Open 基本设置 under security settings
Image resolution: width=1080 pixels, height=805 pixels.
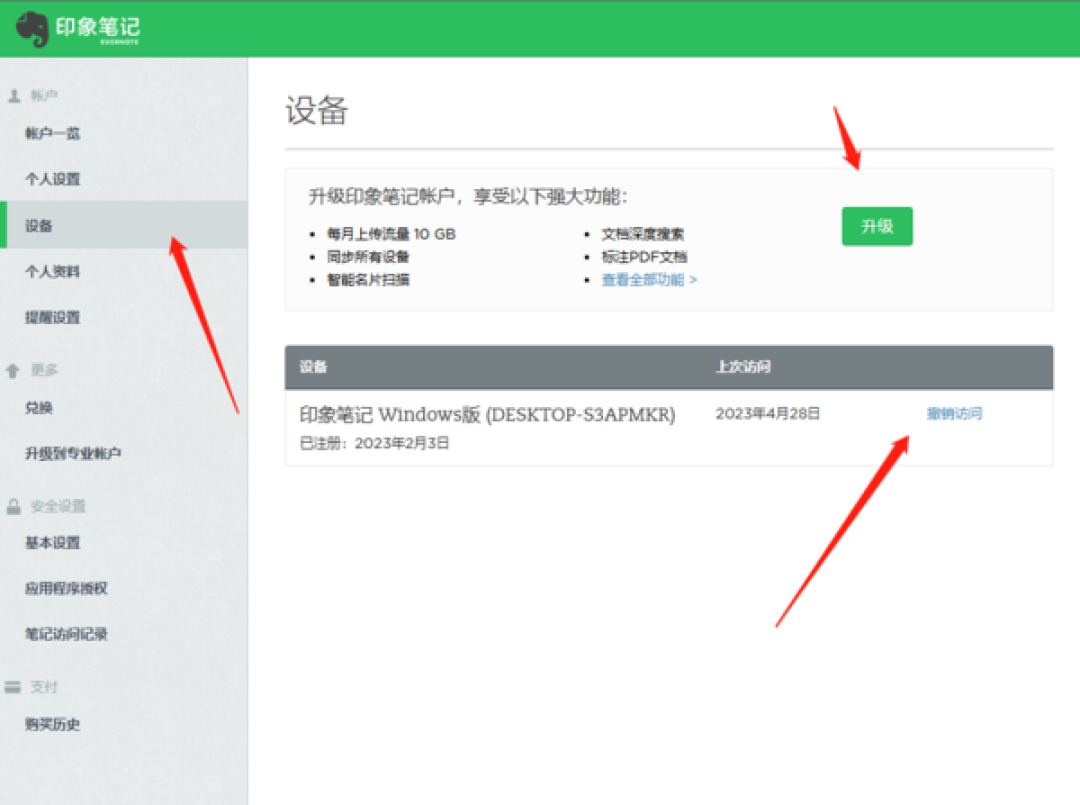coord(52,543)
